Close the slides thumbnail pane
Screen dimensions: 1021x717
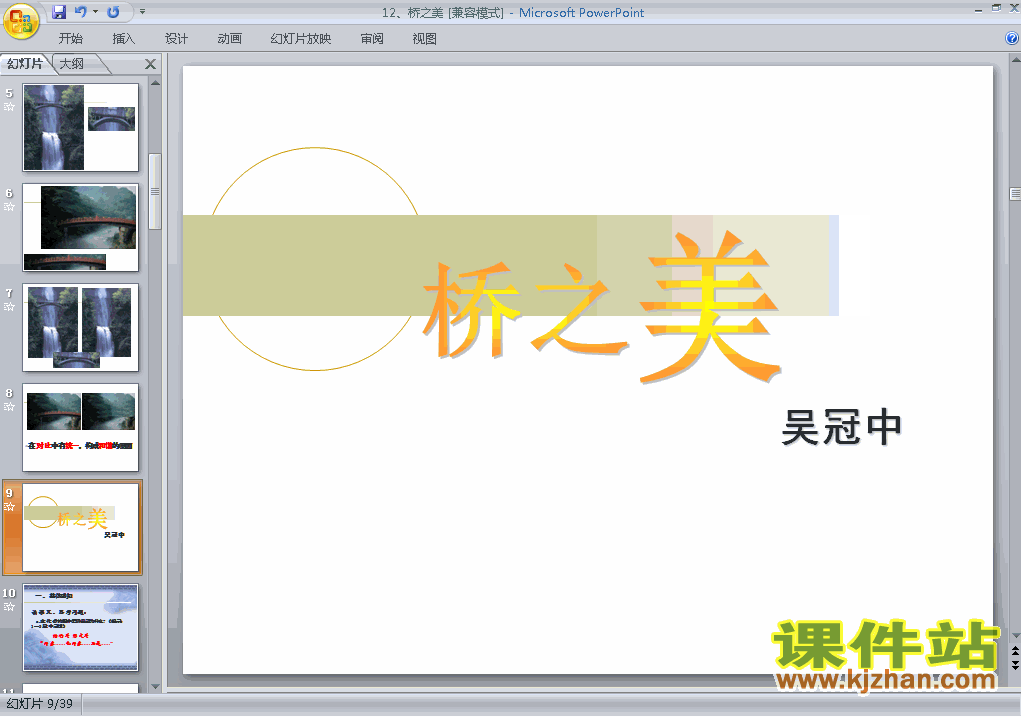pos(150,64)
